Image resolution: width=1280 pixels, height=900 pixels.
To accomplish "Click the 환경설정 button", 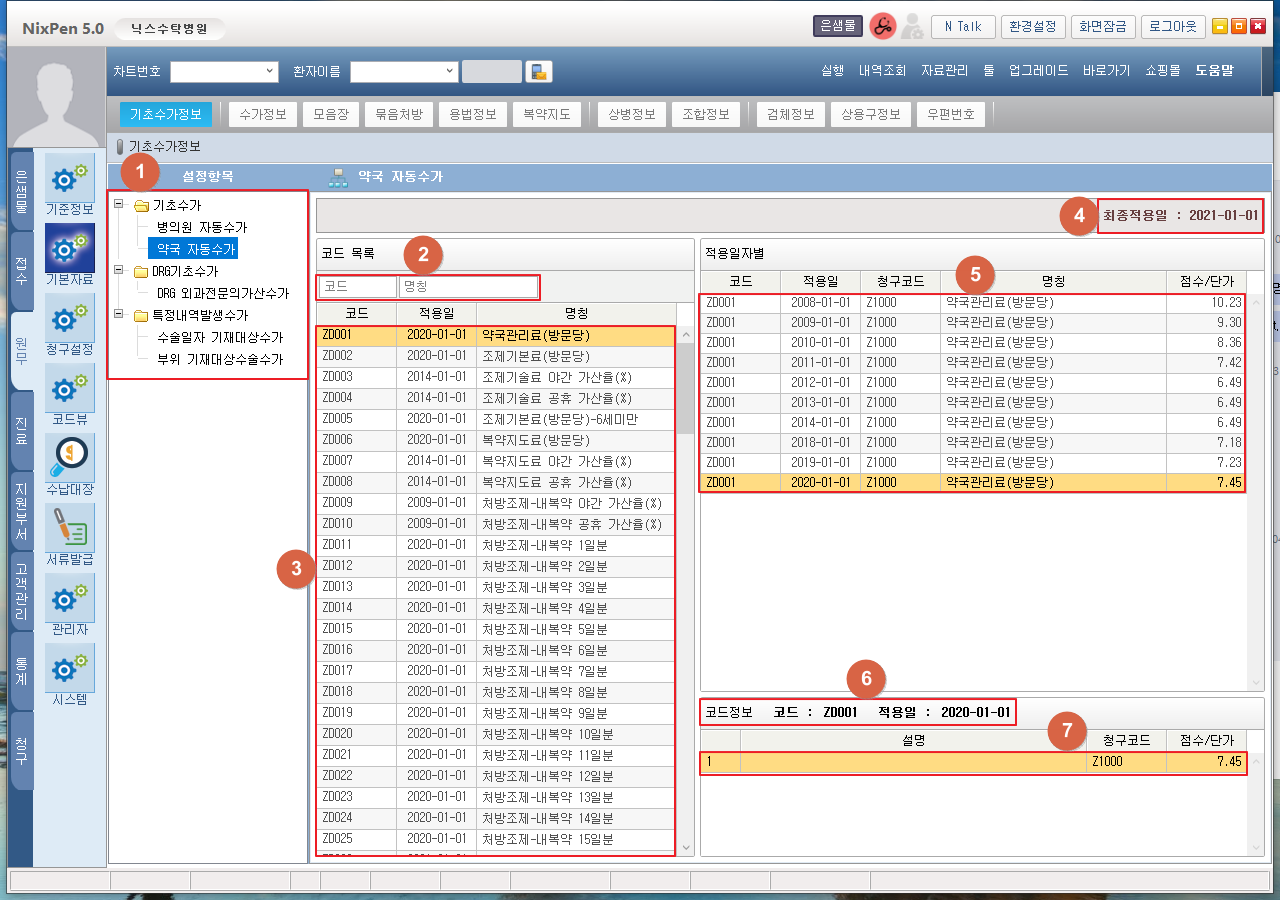I will (1032, 27).
